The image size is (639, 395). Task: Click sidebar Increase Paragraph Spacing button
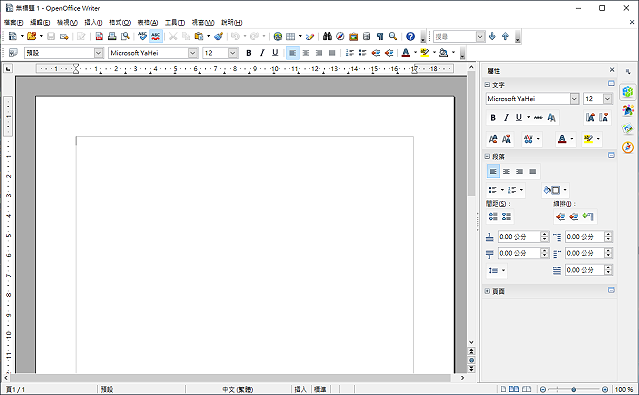(x=493, y=216)
